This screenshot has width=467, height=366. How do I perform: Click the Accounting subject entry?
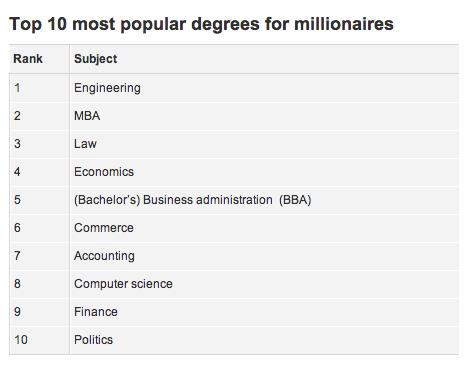(x=104, y=256)
